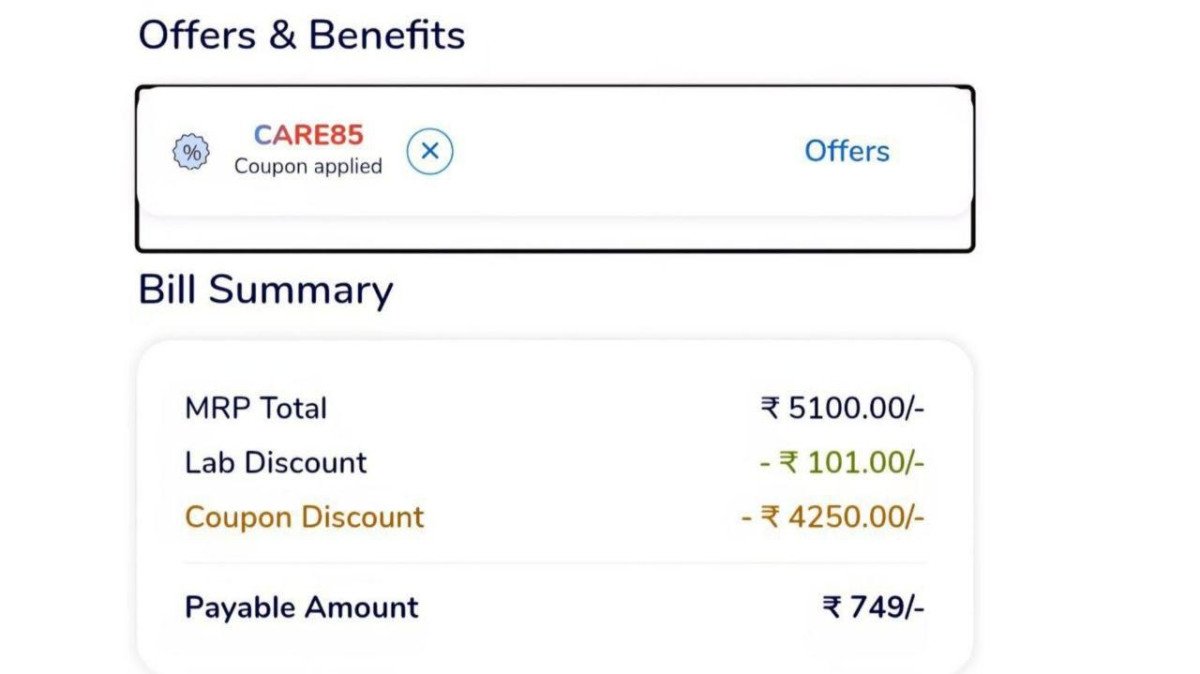Select the MRP Total label
This screenshot has height=674, width=1200.
pyautogui.click(x=256, y=408)
